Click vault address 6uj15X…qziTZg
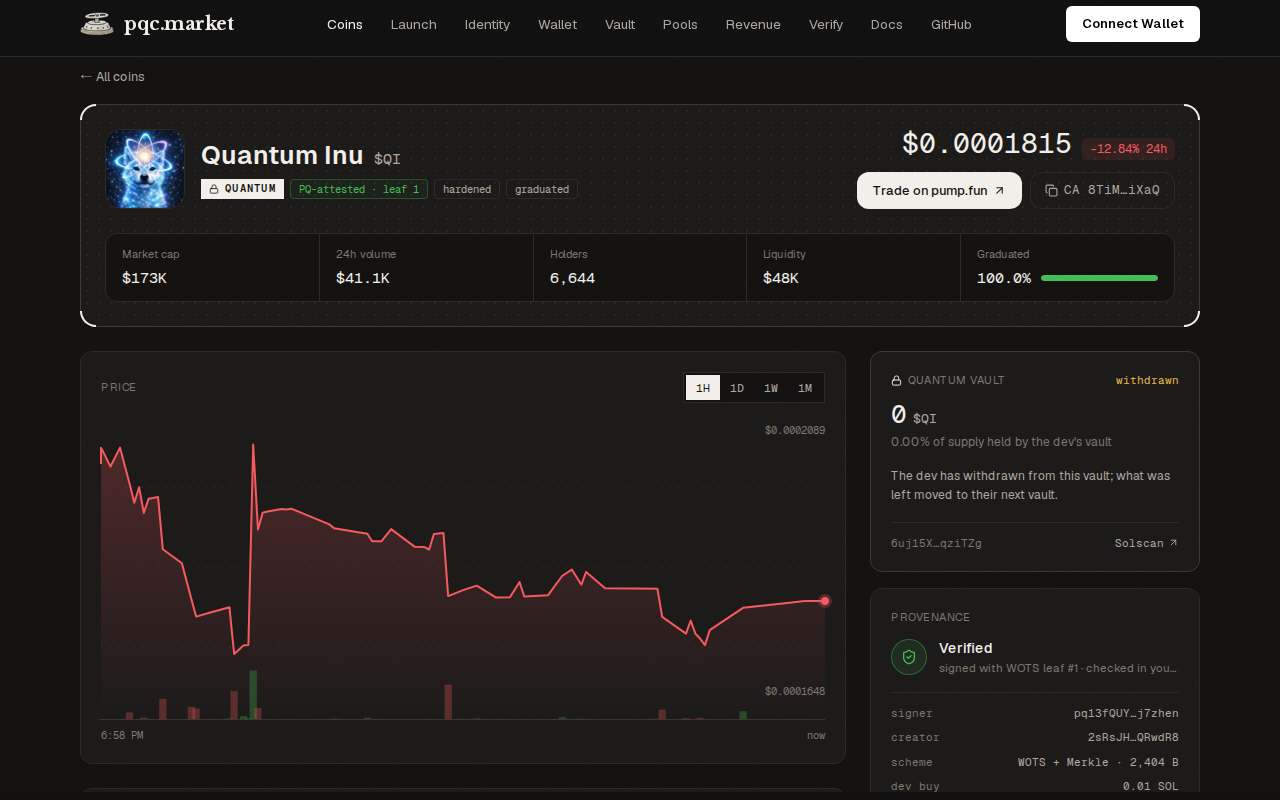Screen dimensions: 1280x800 coord(936,543)
